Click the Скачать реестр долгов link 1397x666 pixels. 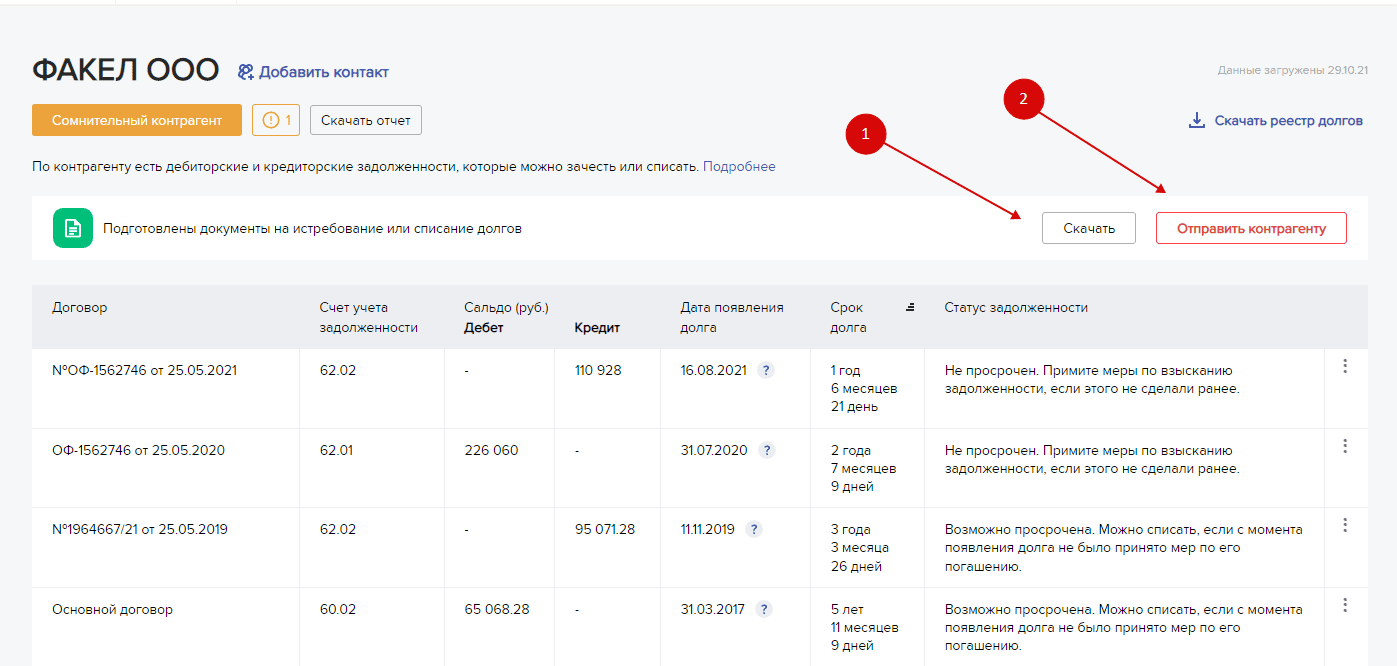(x=1288, y=121)
